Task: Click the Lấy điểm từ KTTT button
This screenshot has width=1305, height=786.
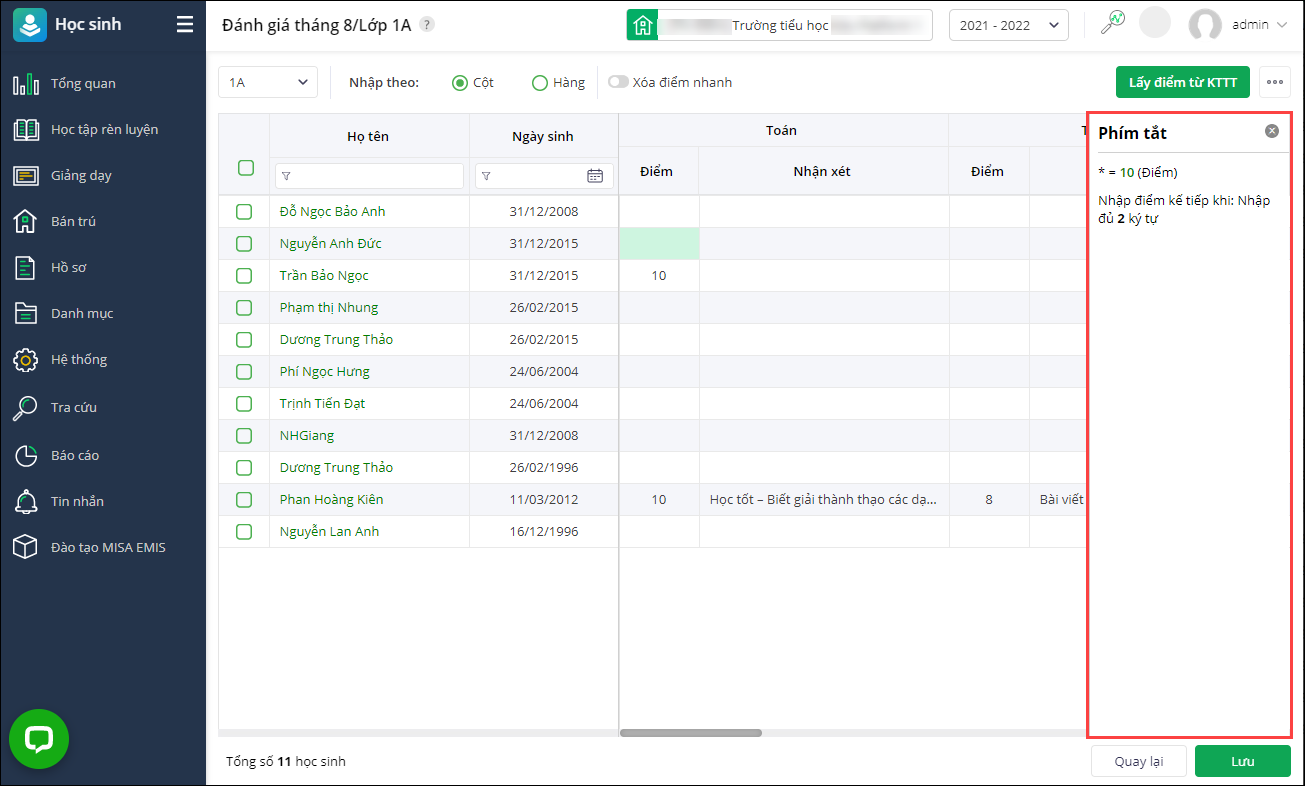Action: click(1183, 82)
